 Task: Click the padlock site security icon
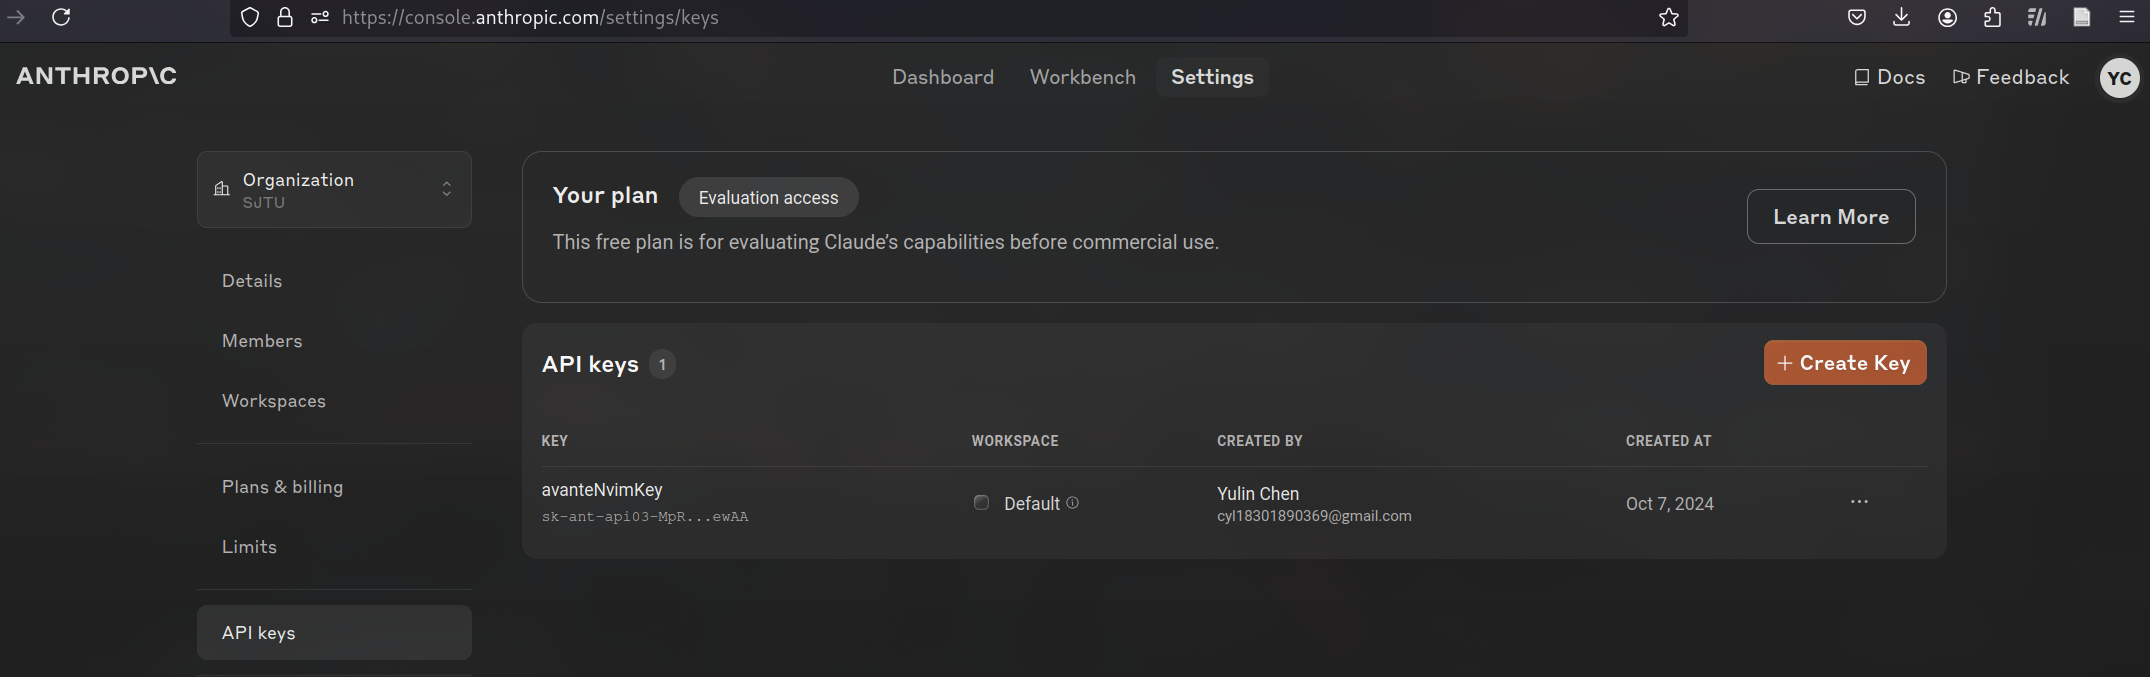[285, 17]
